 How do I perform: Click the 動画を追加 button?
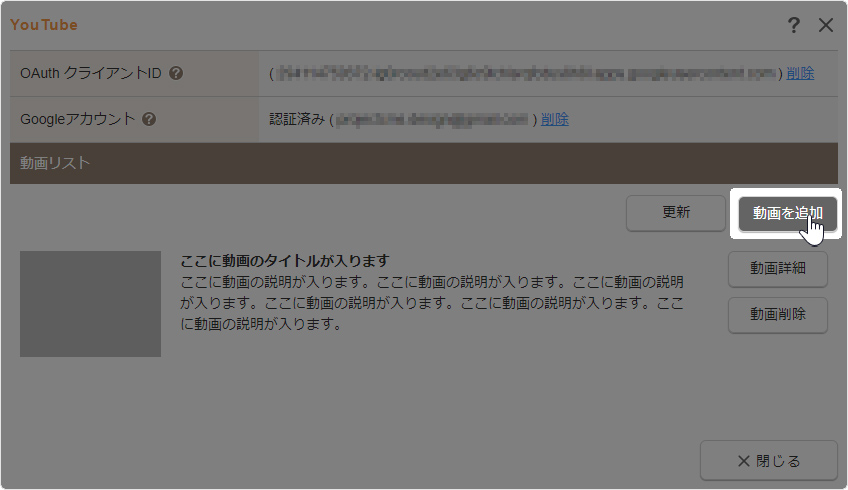click(787, 214)
